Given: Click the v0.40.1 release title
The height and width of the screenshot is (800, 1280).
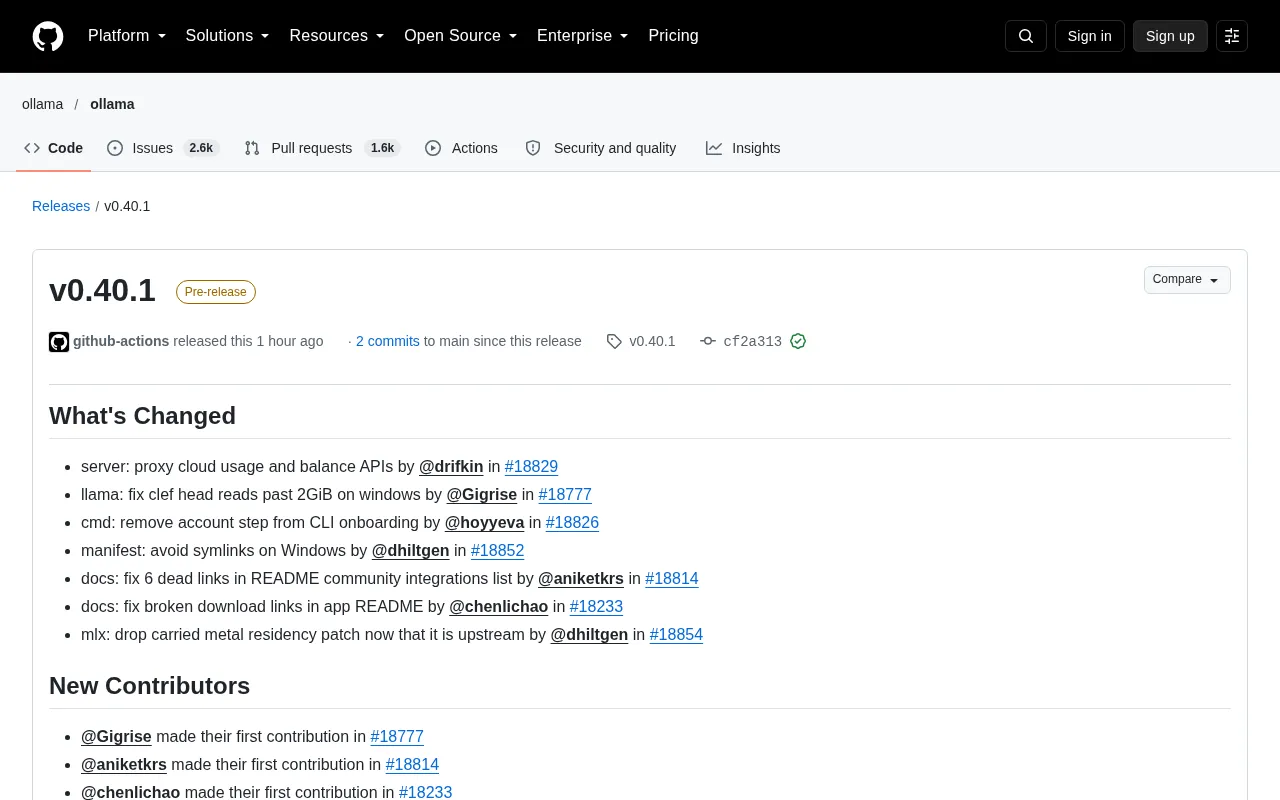Looking at the screenshot, I should (102, 290).
